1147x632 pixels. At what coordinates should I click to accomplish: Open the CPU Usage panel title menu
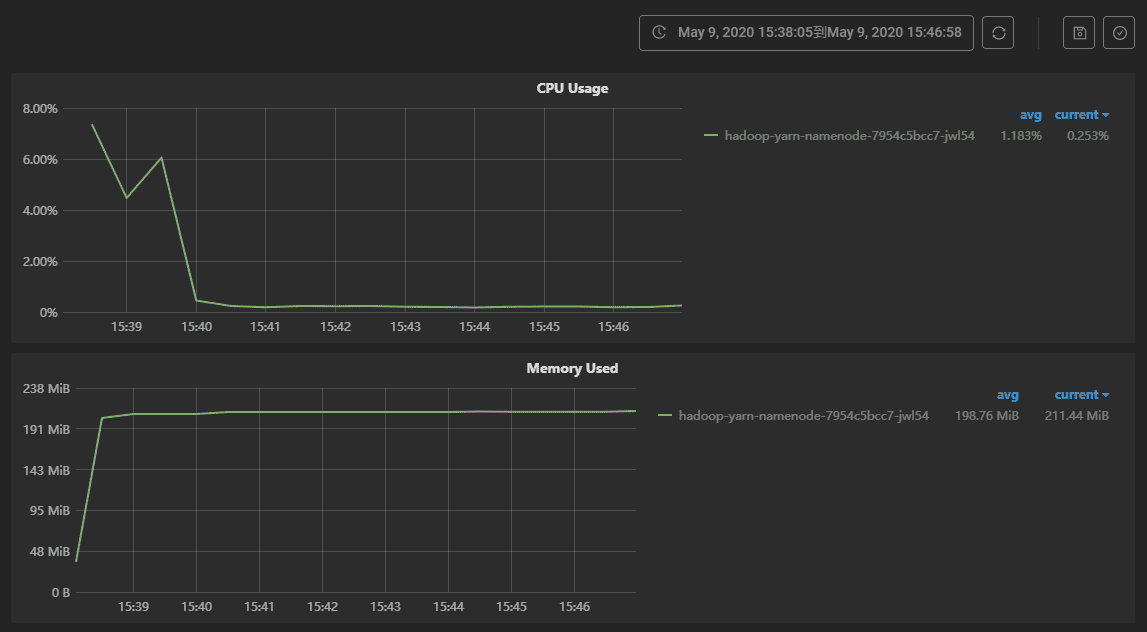tap(572, 88)
